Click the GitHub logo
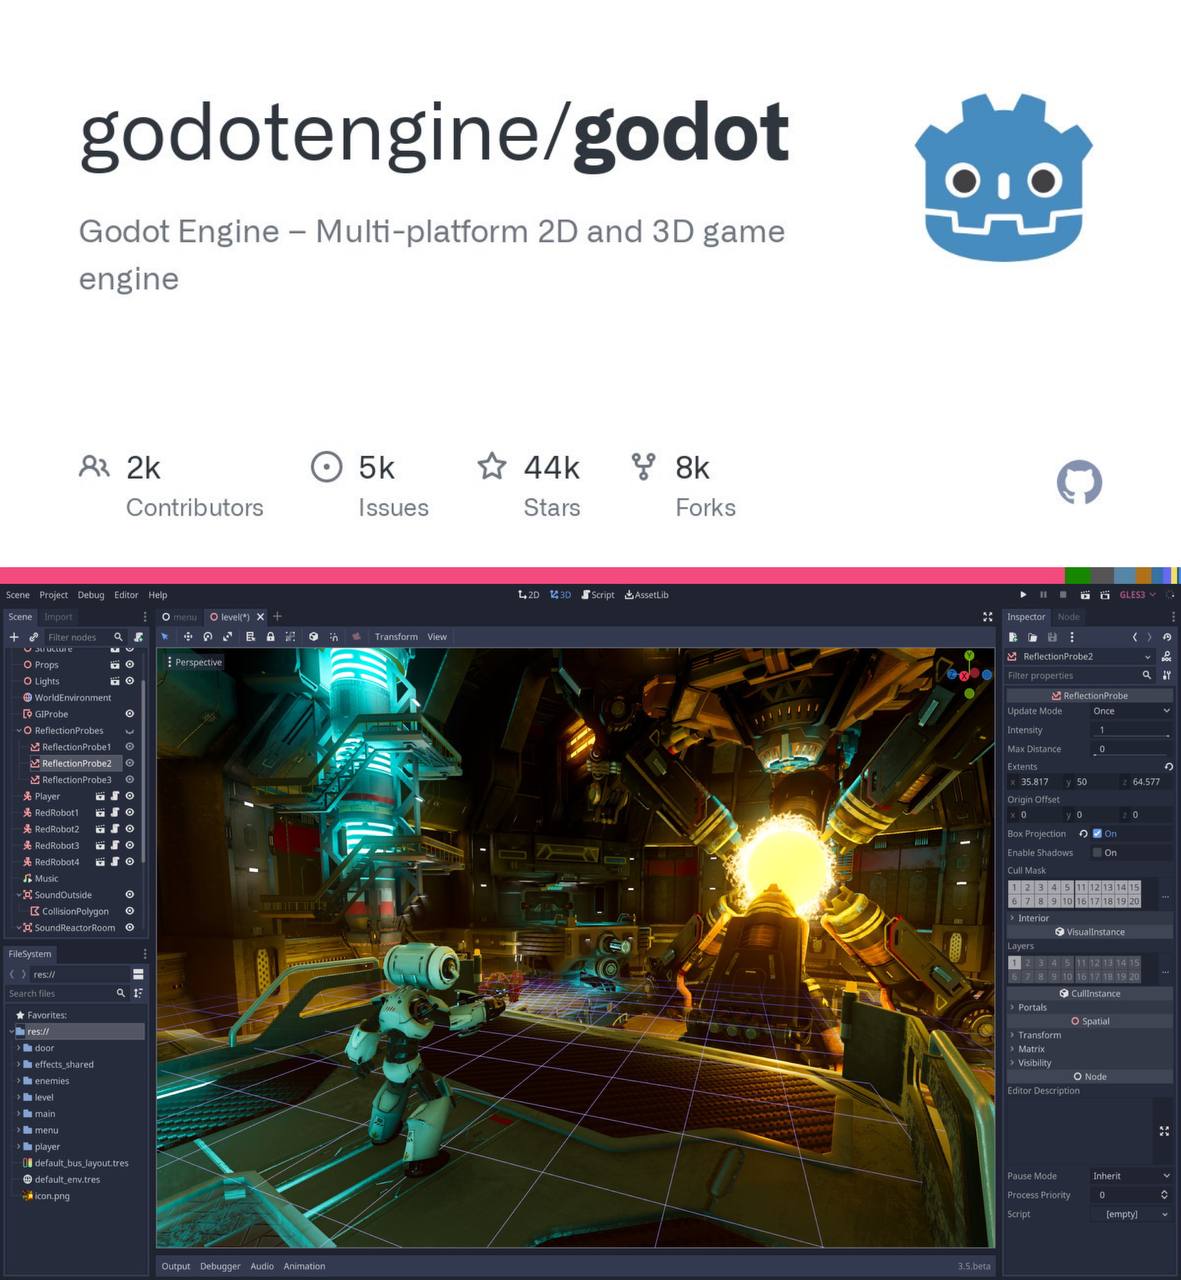 coord(1079,482)
